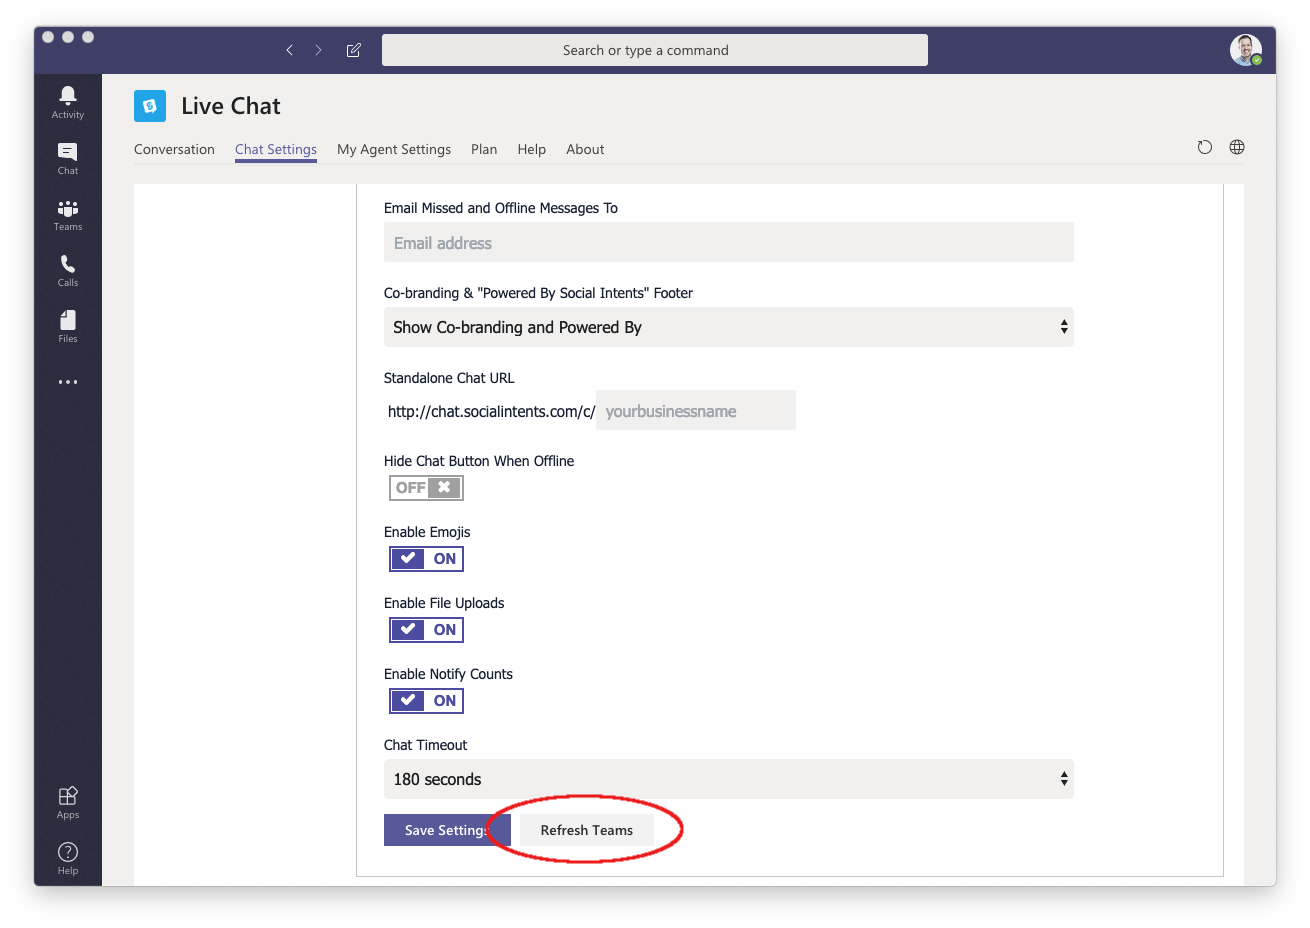1310x928 pixels.
Task: Open tab in browser via globe icon
Action: click(1237, 147)
